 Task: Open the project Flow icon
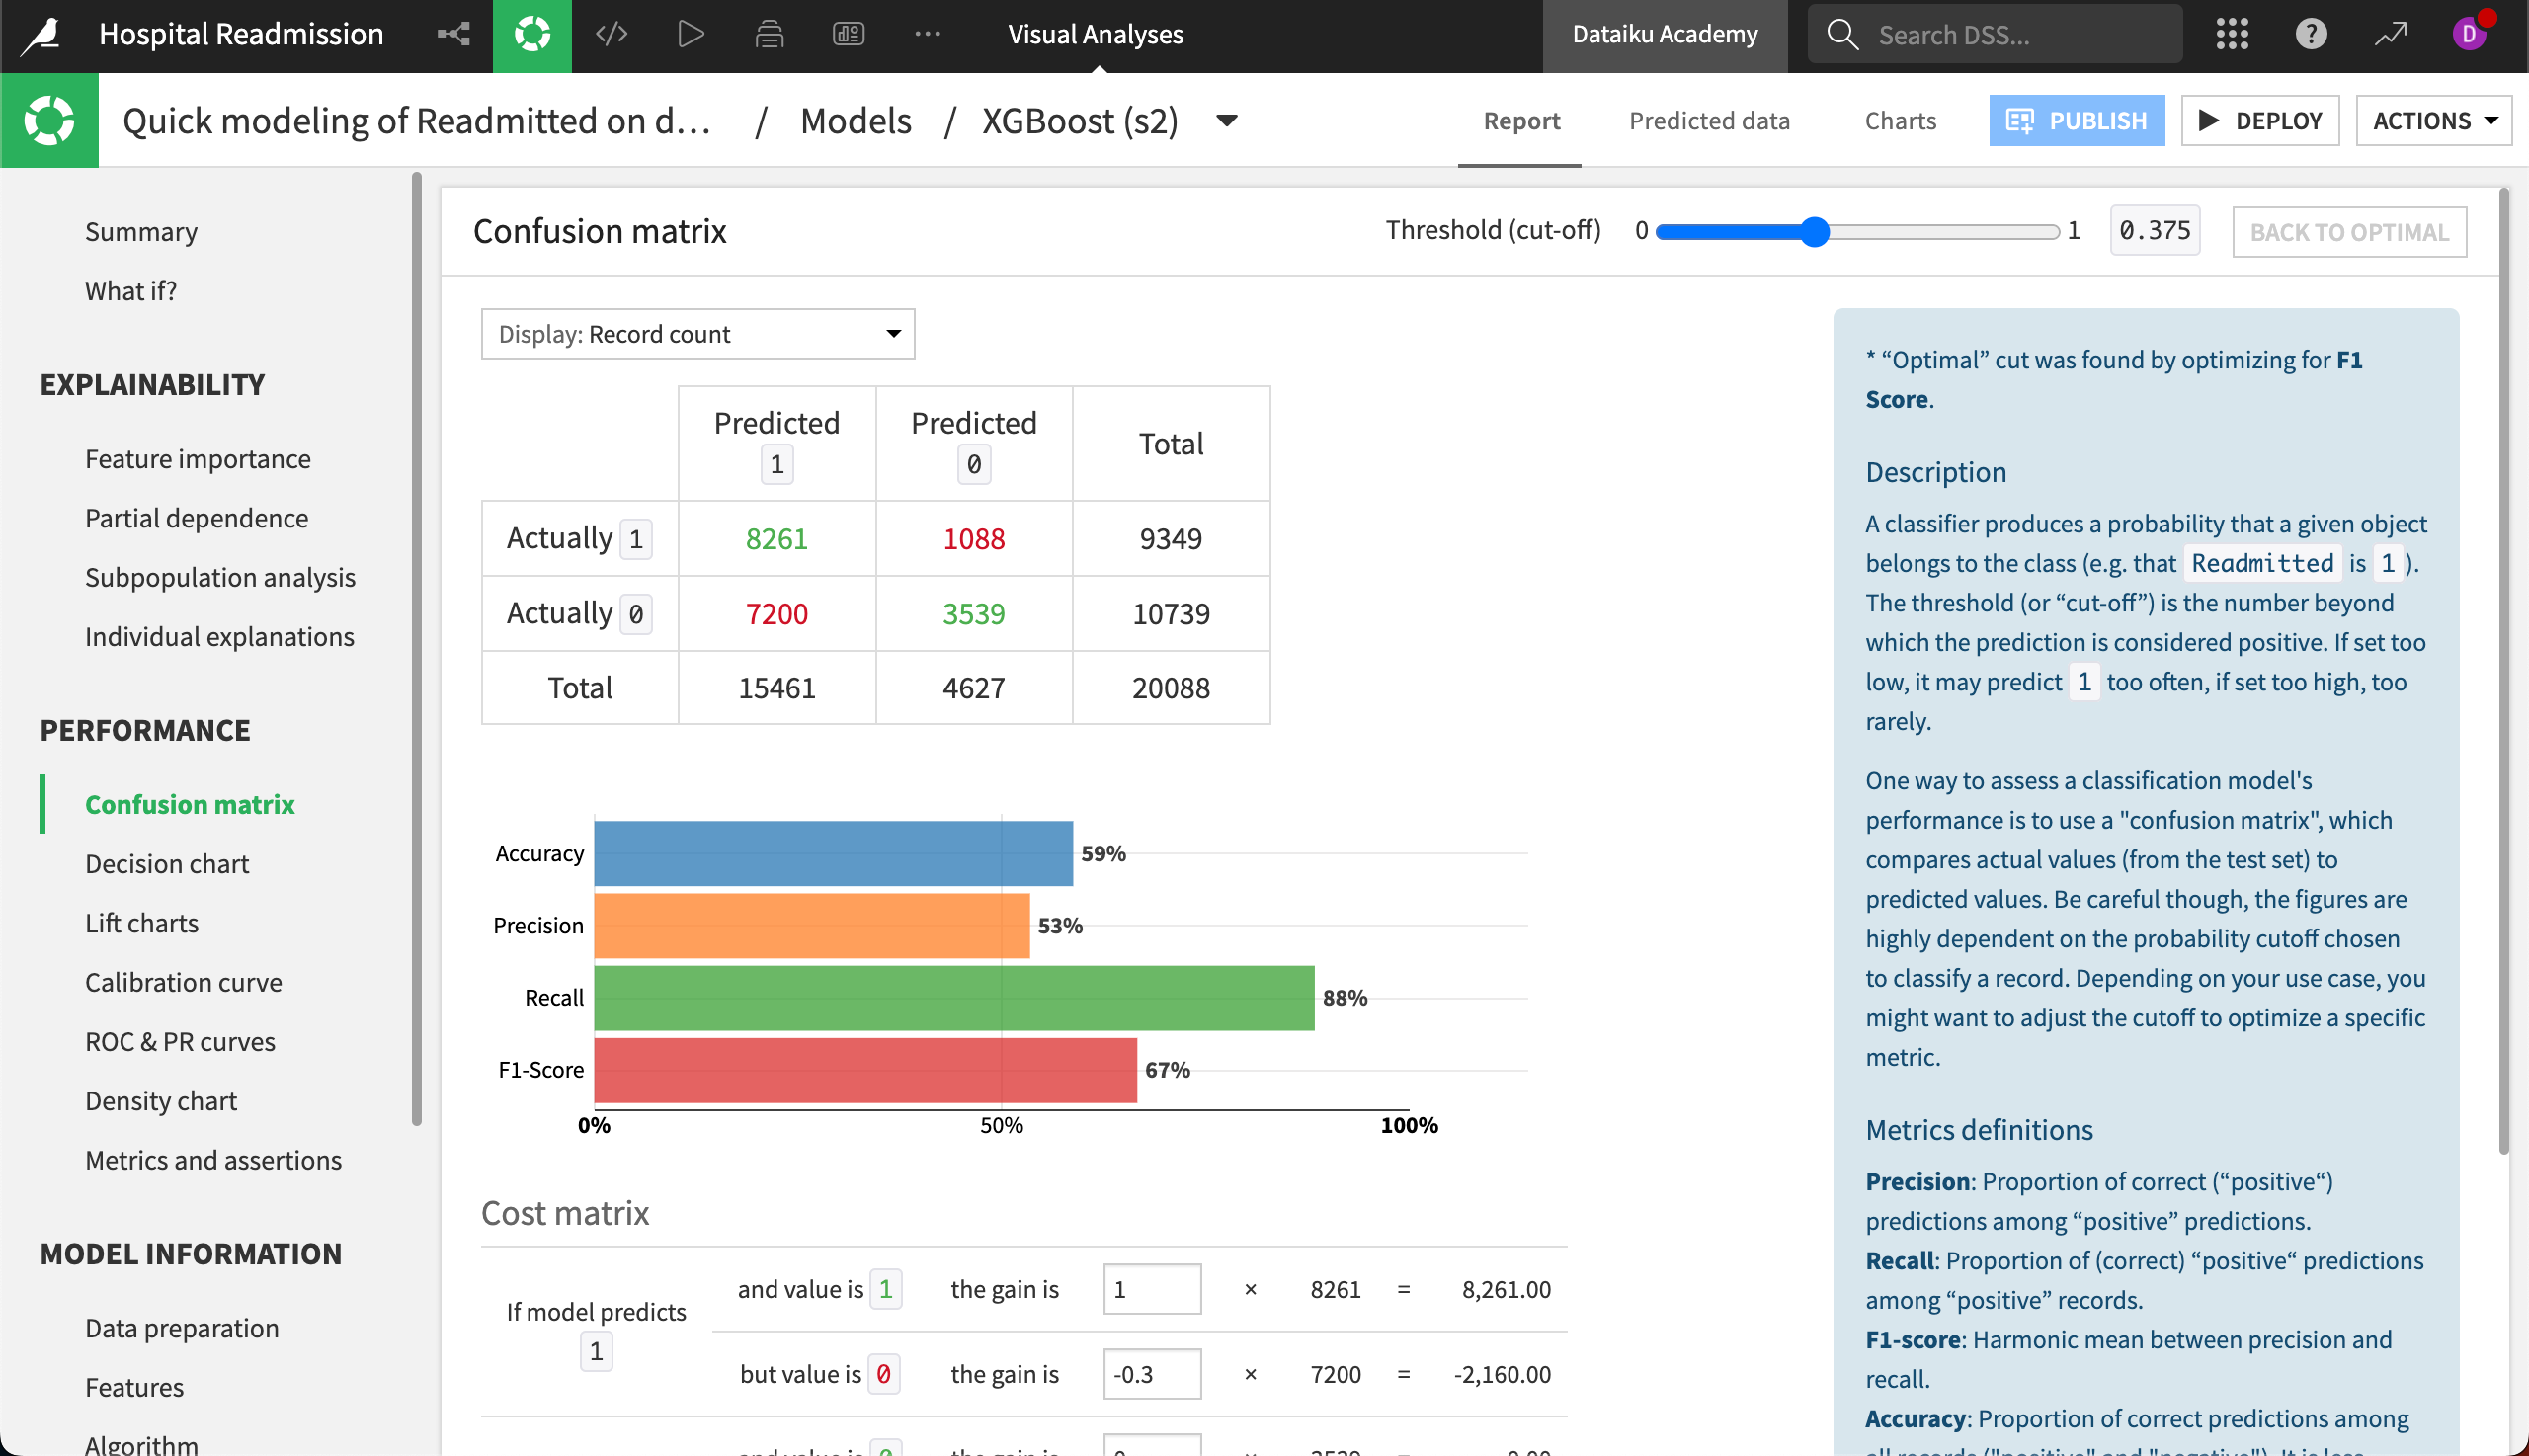click(455, 33)
